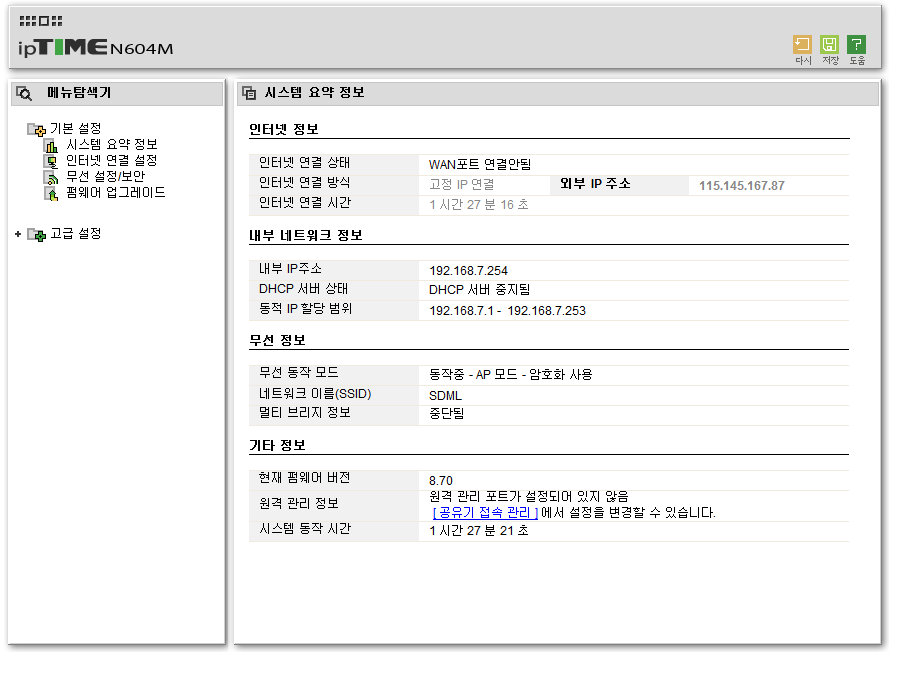Open 인터넷 연결 설정 menu item

(112, 160)
